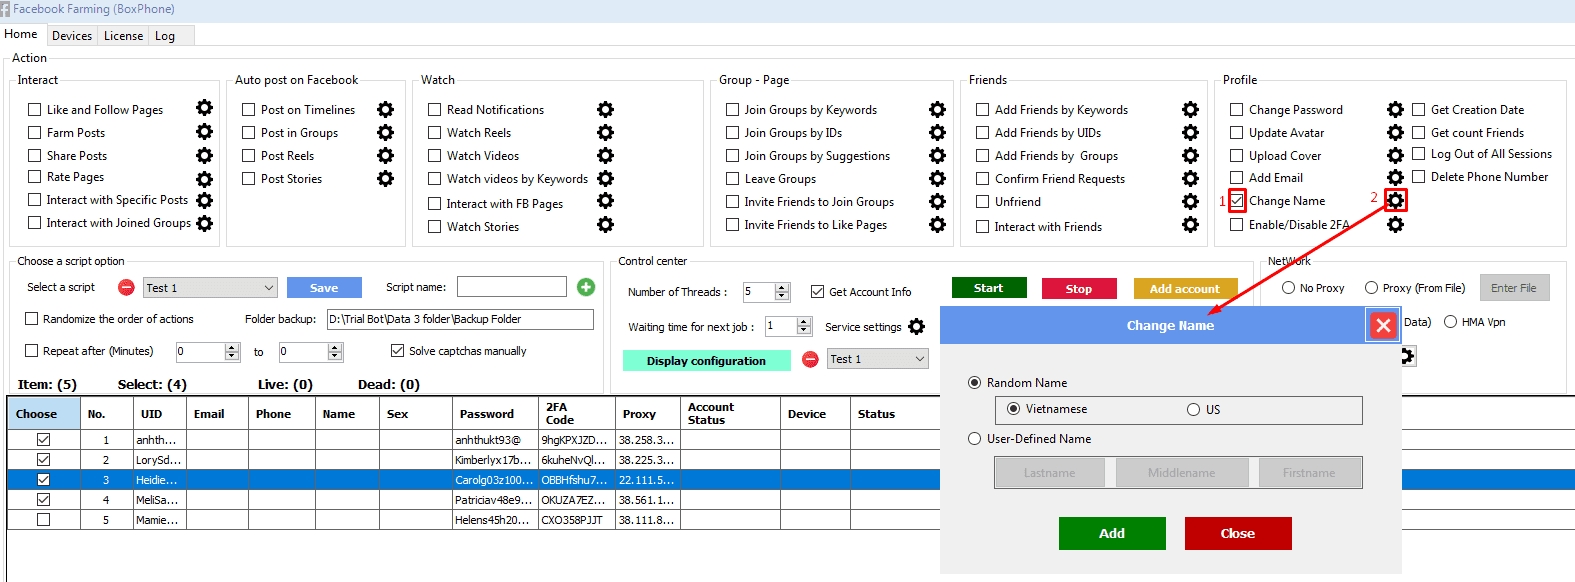Toggle Get Account Info checkbox
The image size is (1575, 582).
817,291
